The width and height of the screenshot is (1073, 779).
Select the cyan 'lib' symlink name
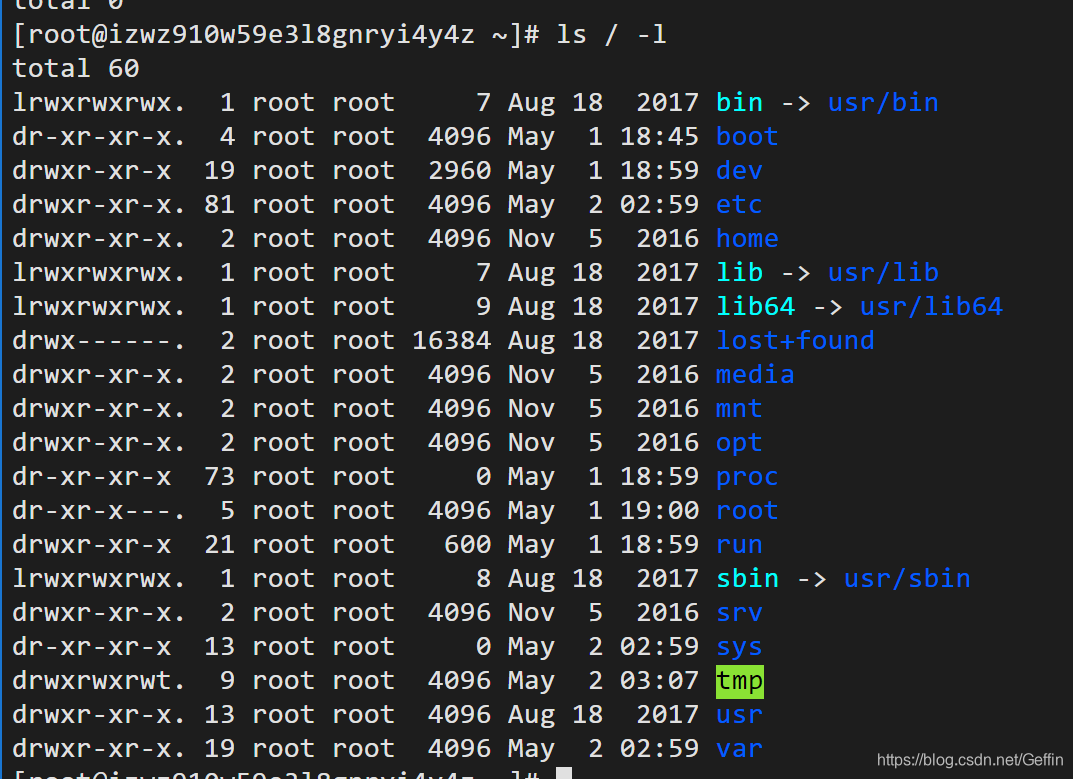(739, 272)
